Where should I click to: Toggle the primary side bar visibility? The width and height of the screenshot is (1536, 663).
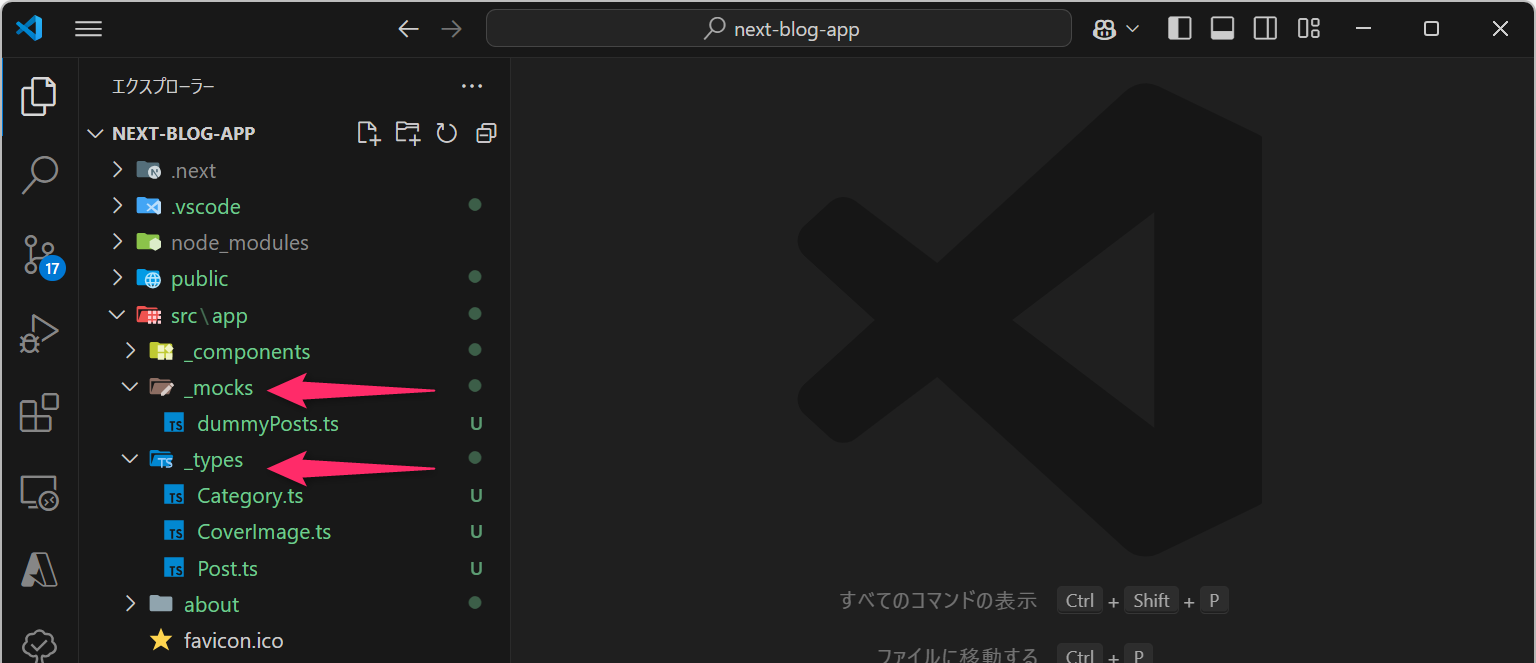pyautogui.click(x=1180, y=29)
